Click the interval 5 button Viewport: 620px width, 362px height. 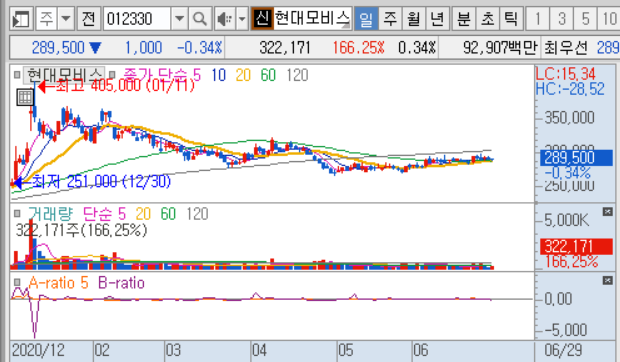[x=585, y=18]
